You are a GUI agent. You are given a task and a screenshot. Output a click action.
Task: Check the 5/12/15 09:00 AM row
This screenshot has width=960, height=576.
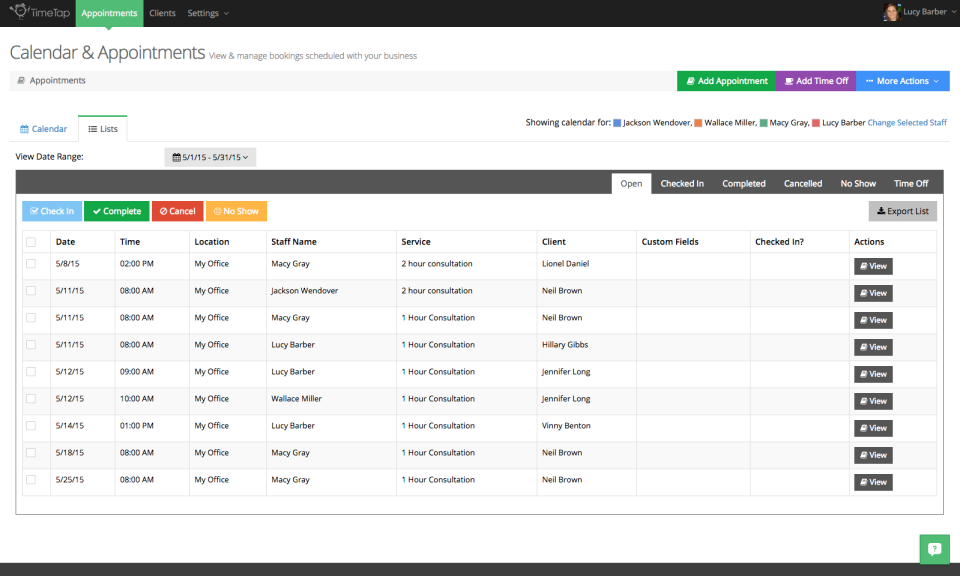[x=31, y=372]
